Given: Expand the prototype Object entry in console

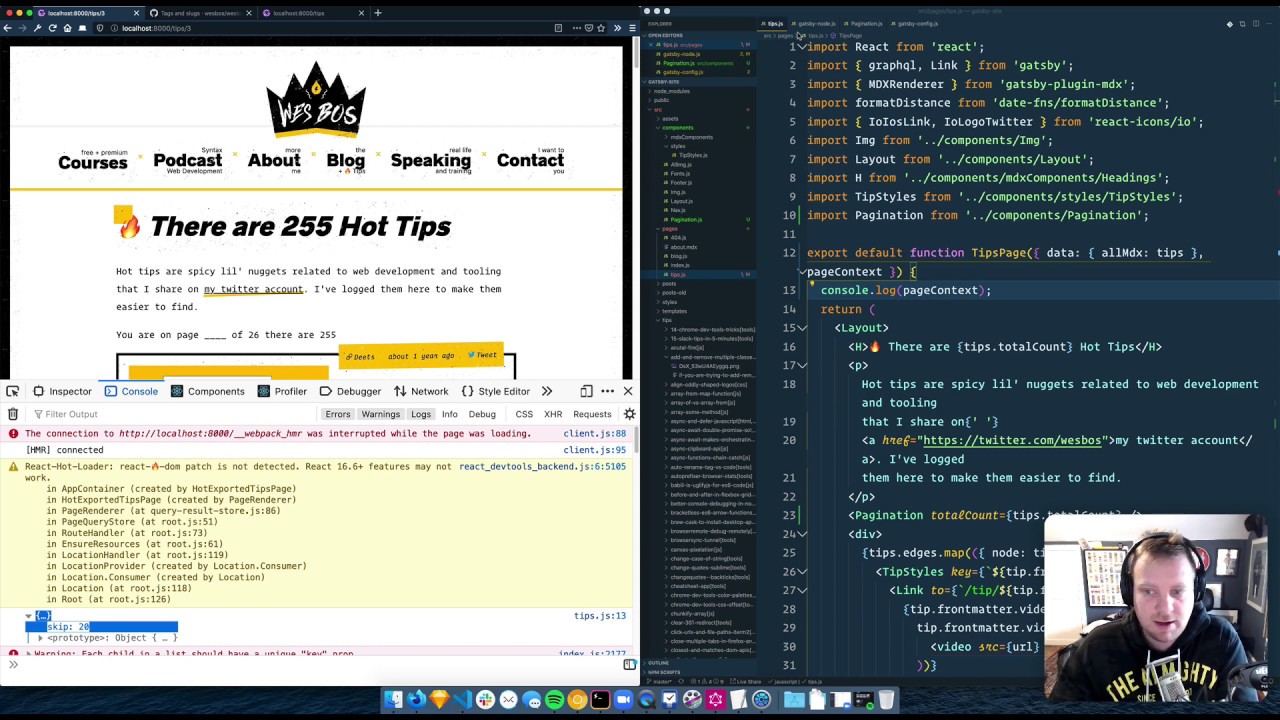Looking at the screenshot, I should pyautogui.click(x=40, y=638).
